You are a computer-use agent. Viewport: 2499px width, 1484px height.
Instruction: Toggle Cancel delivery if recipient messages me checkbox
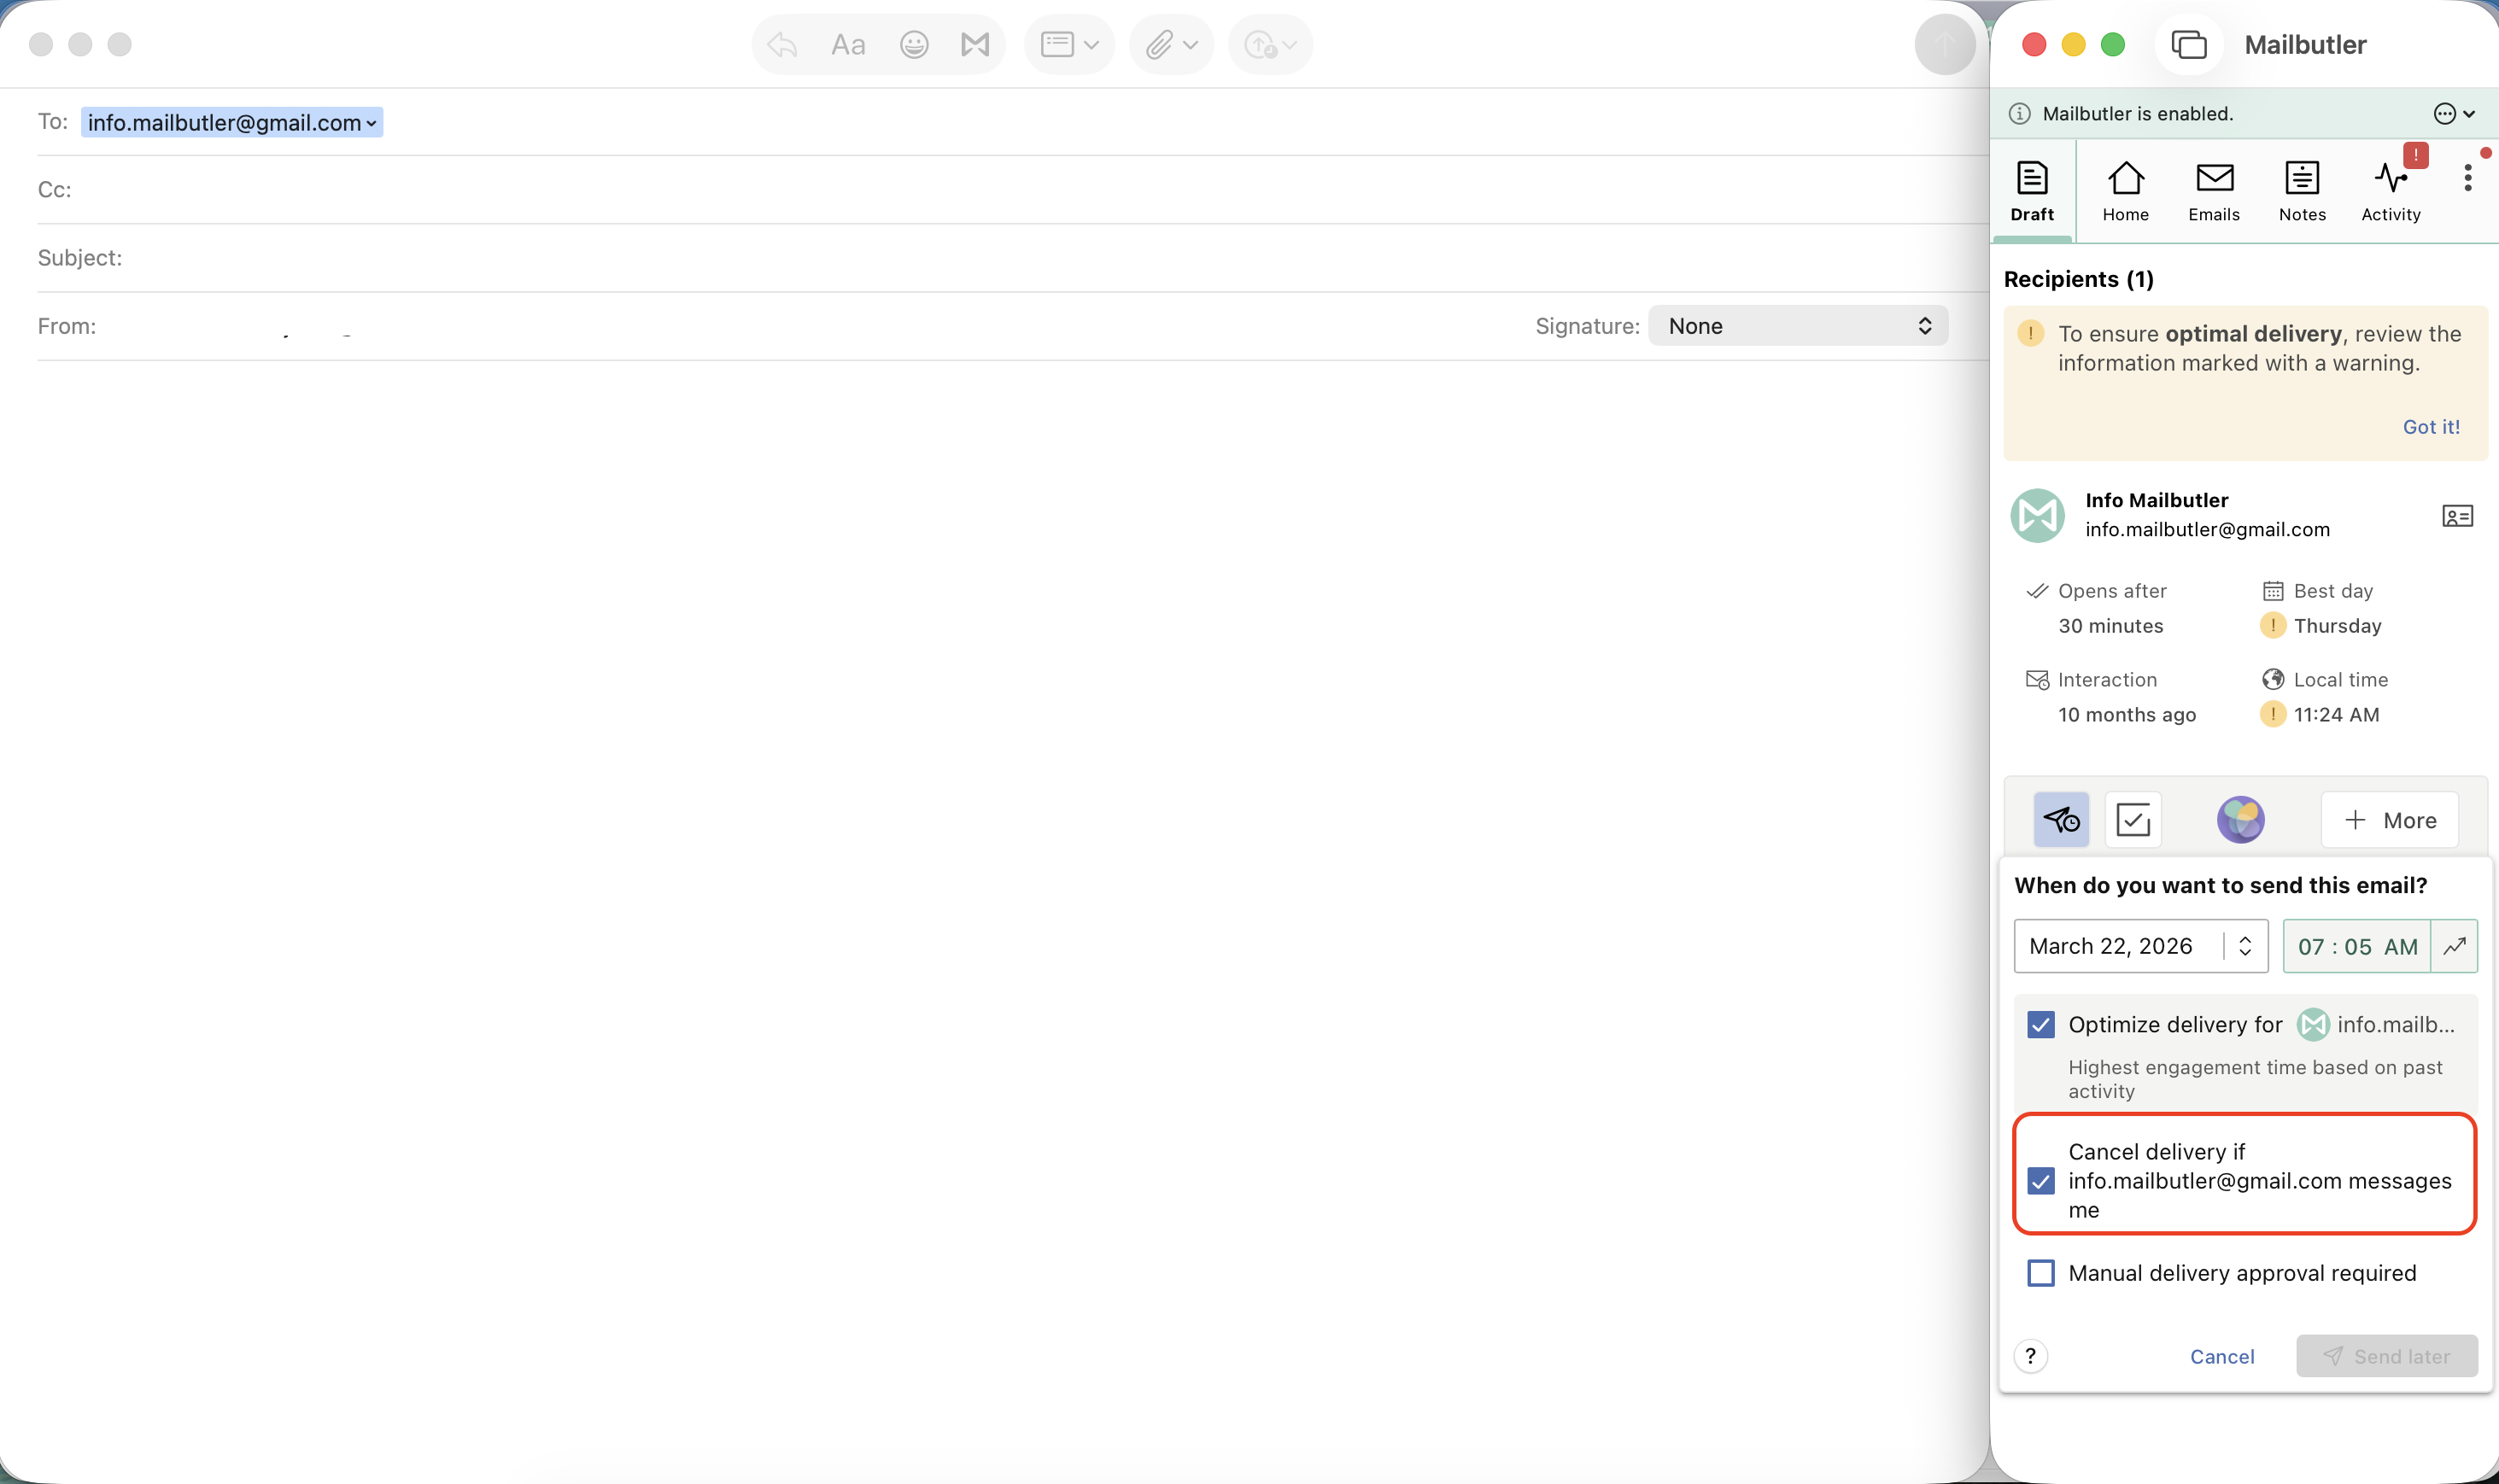pyautogui.click(x=2041, y=1181)
